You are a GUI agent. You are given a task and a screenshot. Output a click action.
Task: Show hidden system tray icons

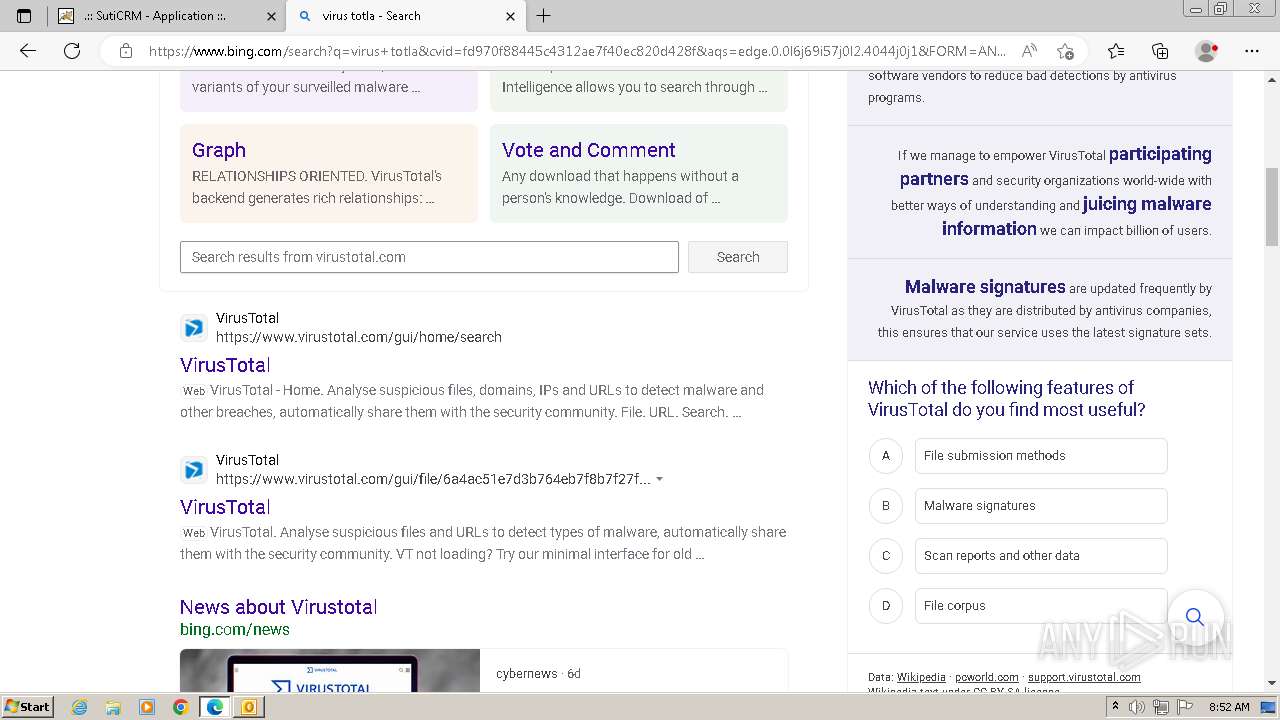(x=1115, y=707)
